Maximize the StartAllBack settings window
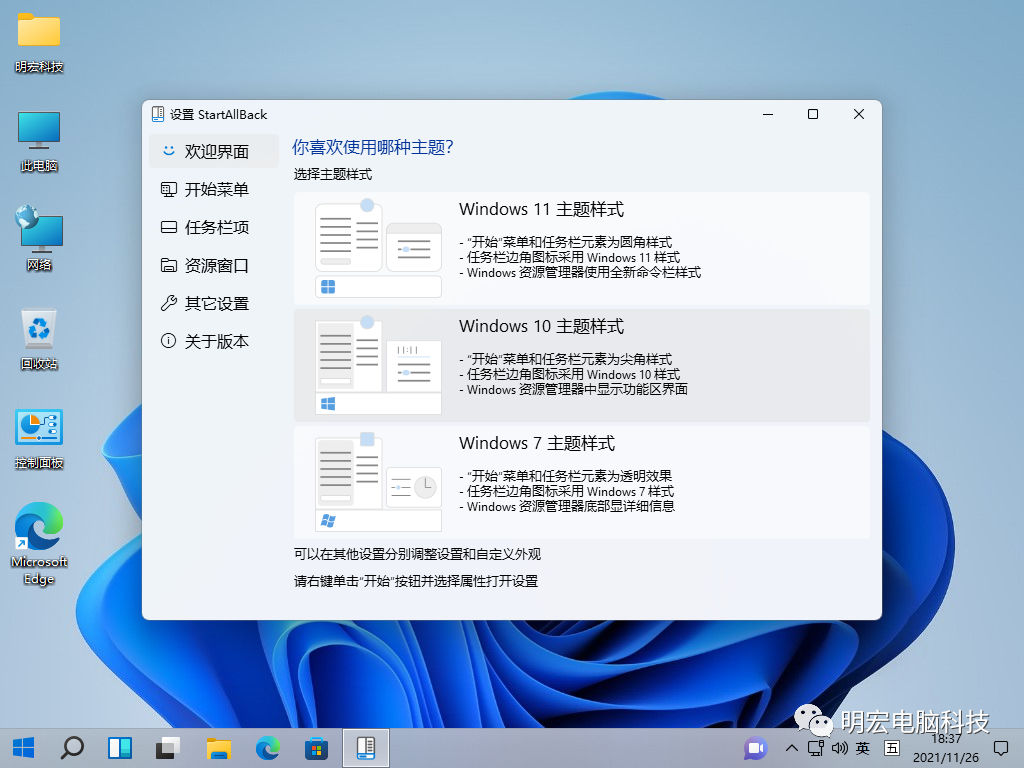Viewport: 1024px width, 768px height. point(813,114)
